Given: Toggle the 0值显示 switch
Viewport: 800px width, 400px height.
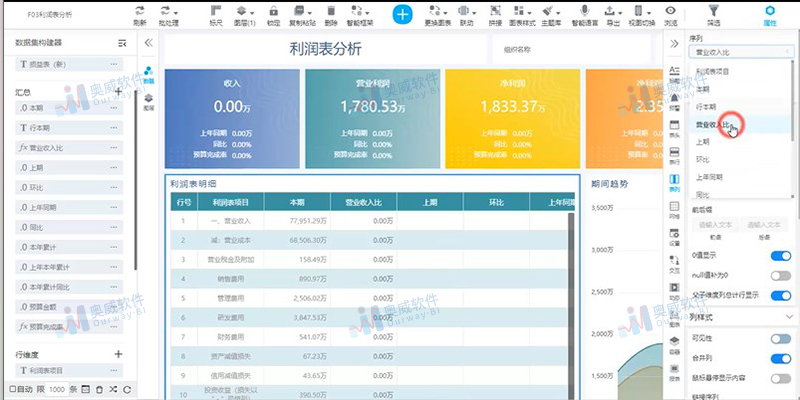Looking at the screenshot, I should (781, 256).
